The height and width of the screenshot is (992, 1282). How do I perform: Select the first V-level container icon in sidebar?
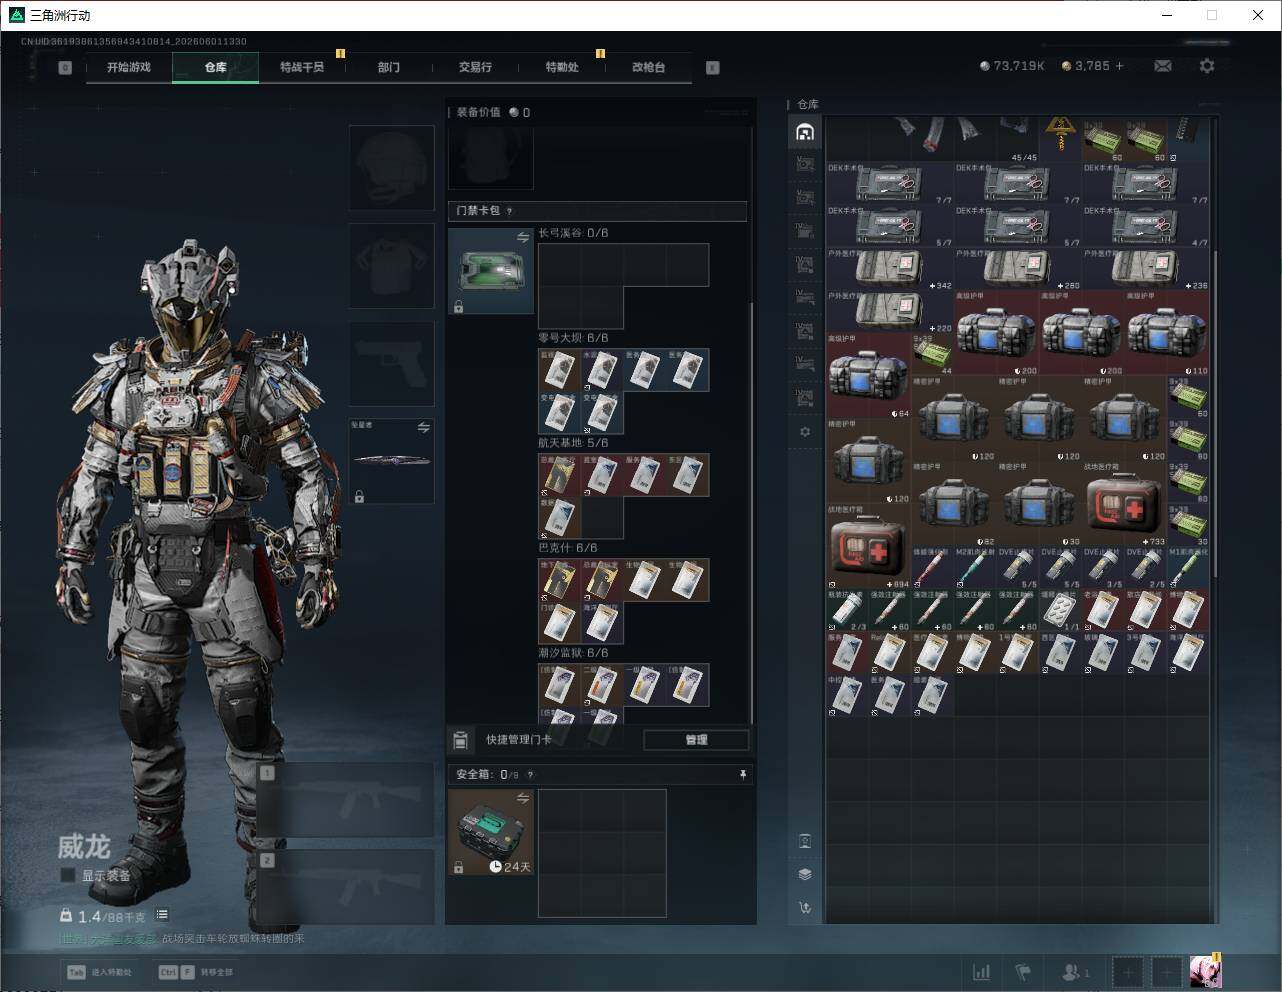pyautogui.click(x=805, y=164)
